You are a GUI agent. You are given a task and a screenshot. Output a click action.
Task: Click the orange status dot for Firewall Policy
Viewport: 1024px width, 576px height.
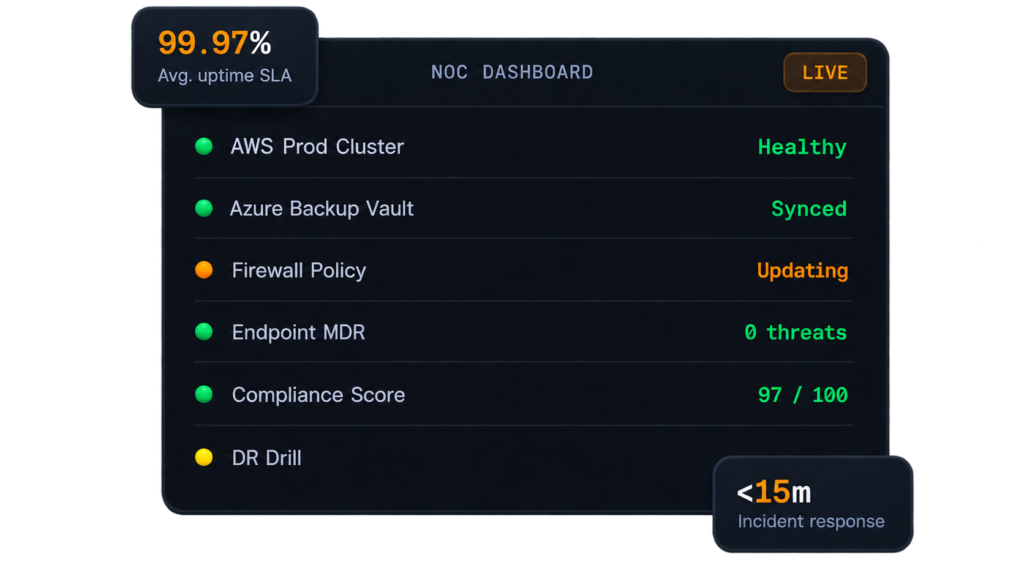pos(204,270)
